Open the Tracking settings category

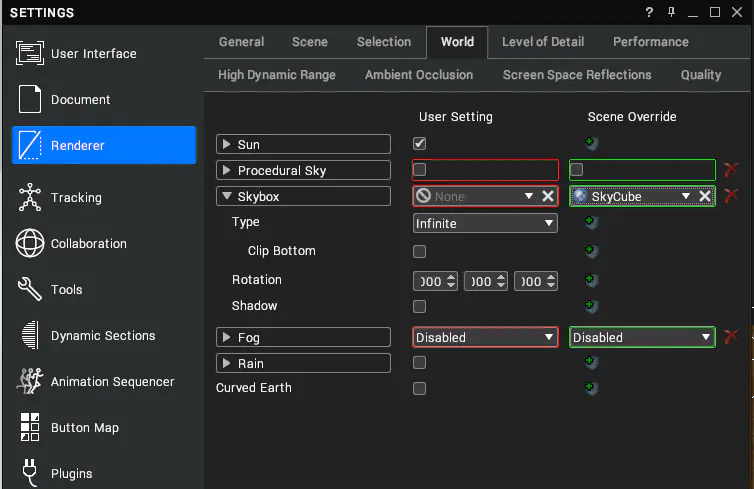103,198
